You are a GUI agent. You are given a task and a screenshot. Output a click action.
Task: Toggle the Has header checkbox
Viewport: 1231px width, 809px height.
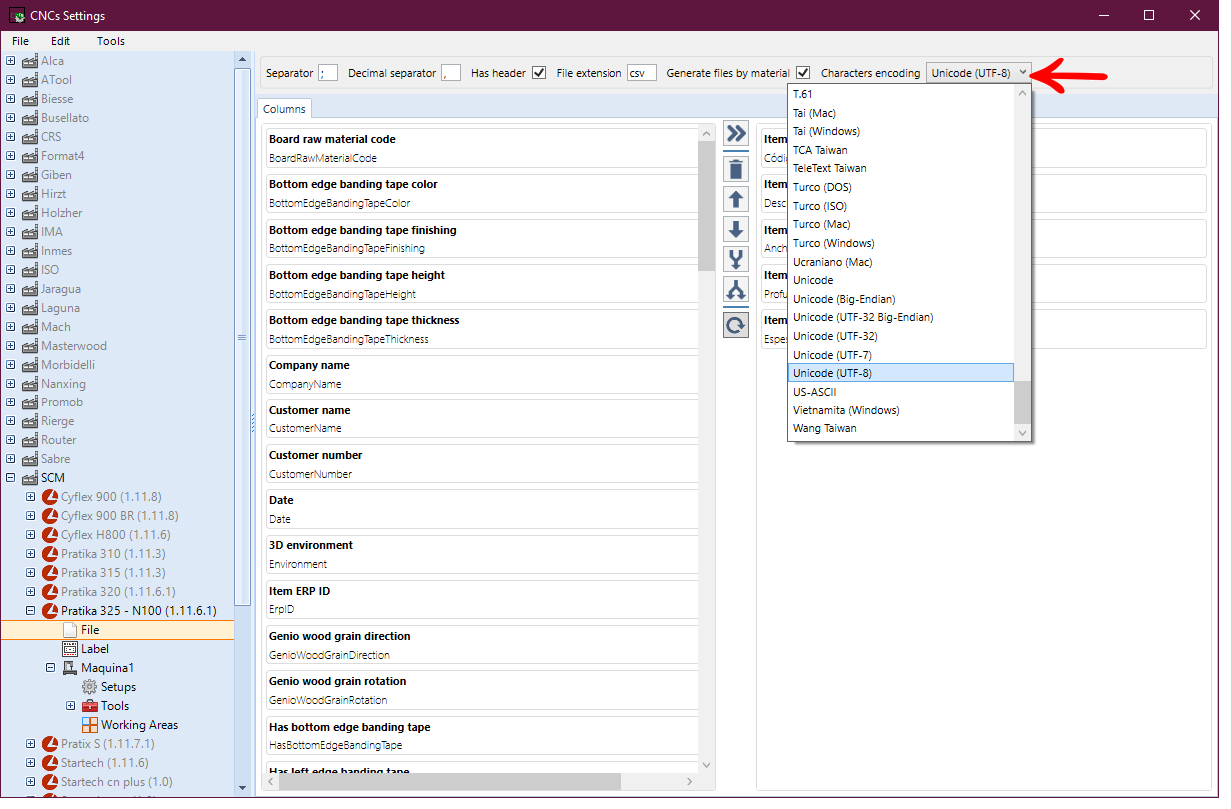(539, 73)
